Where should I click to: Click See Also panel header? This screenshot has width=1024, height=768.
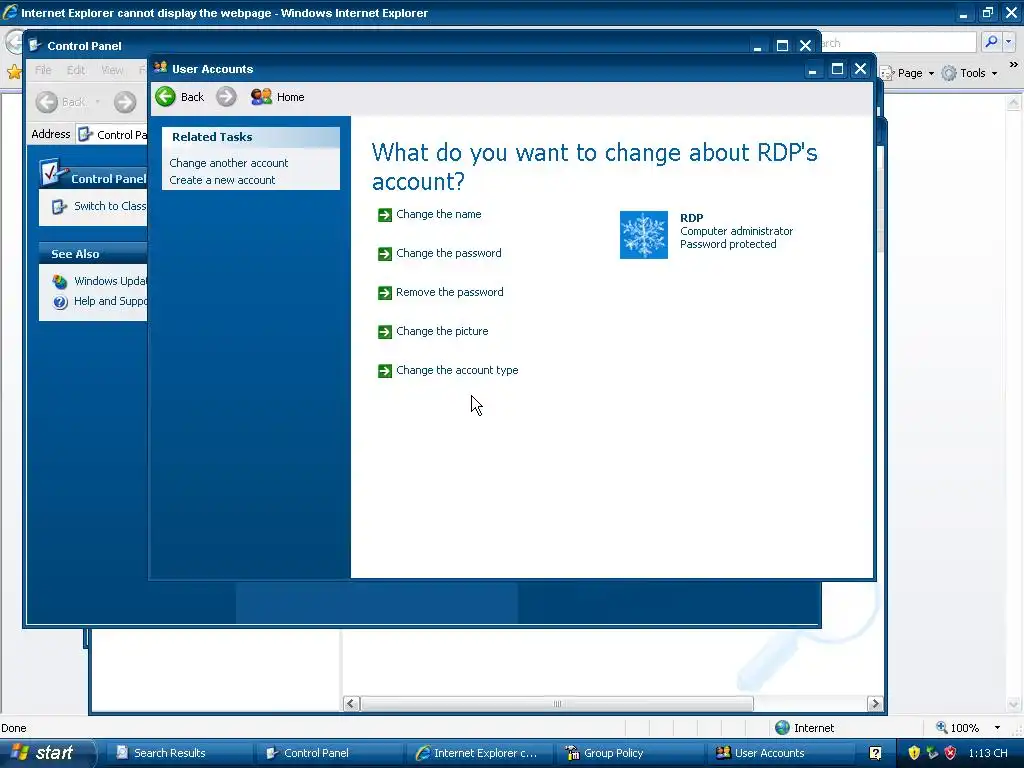pos(93,253)
